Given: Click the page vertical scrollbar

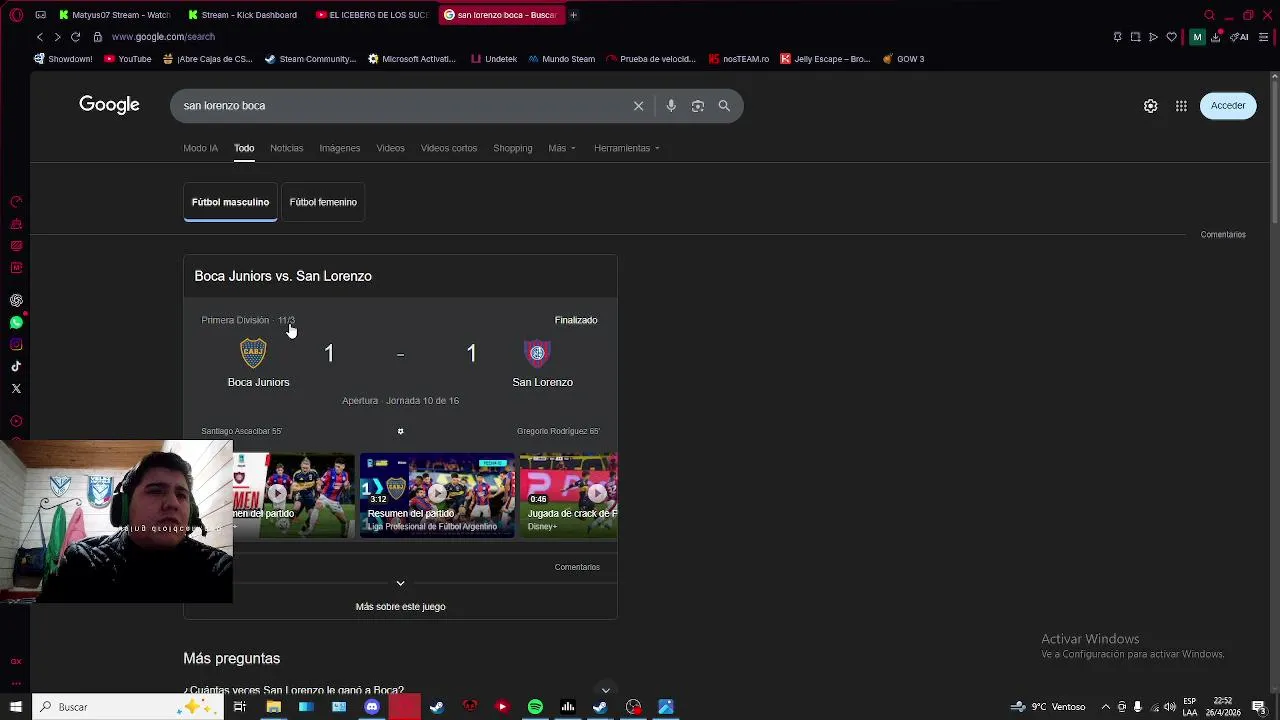Looking at the screenshot, I should tap(1274, 150).
